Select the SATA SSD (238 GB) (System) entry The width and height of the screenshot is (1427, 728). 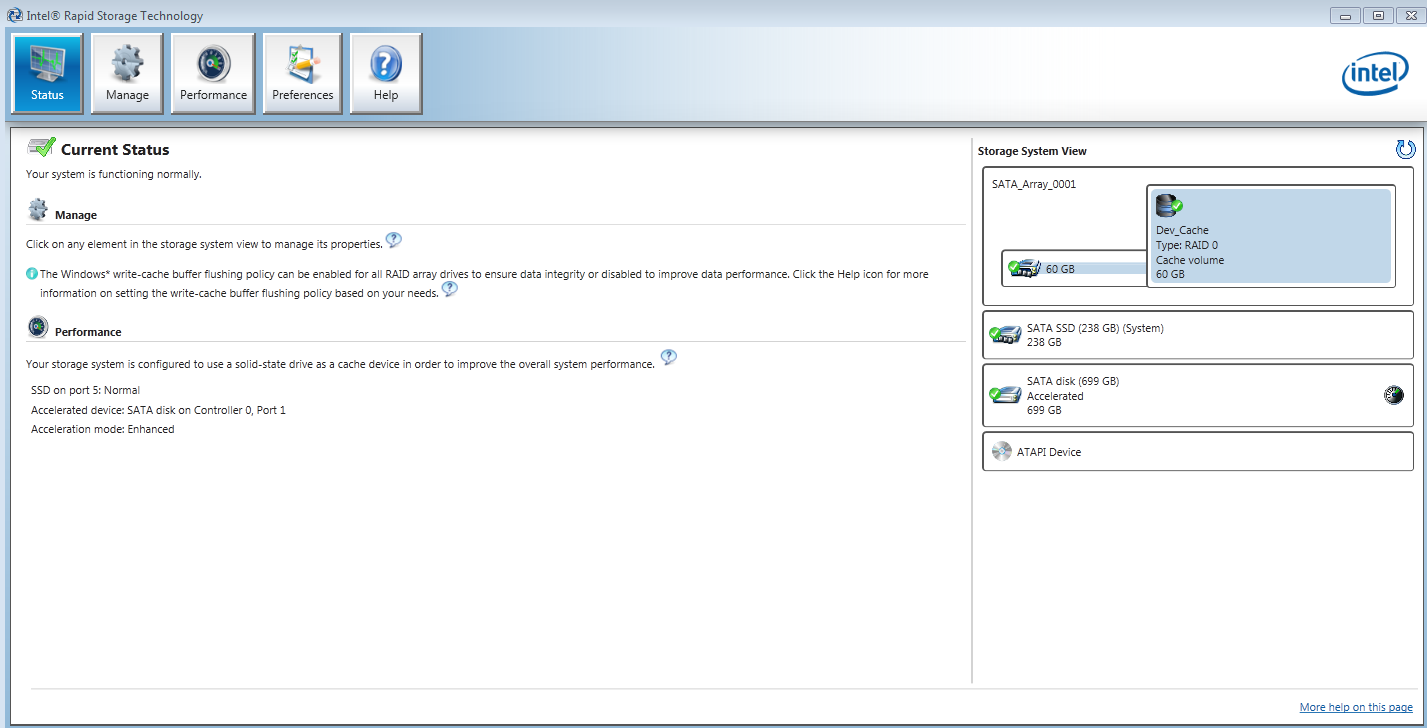pyautogui.click(x=1198, y=335)
